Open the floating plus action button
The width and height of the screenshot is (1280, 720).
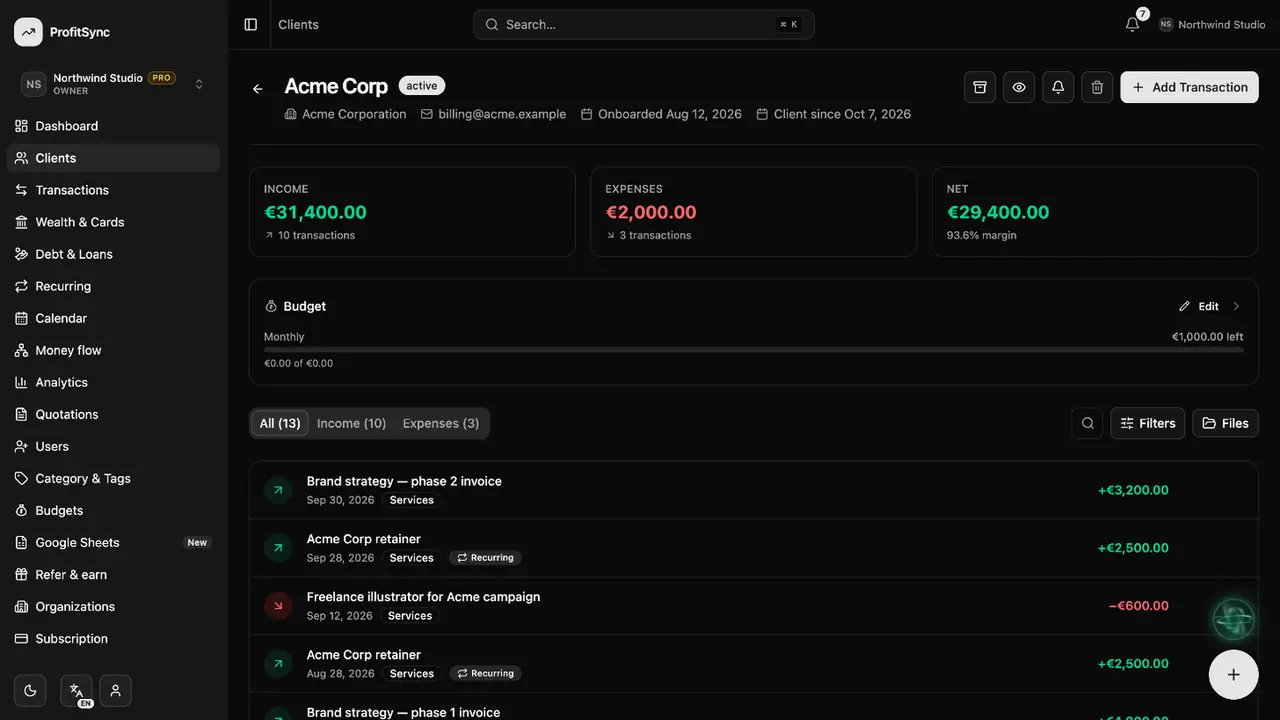1234,674
